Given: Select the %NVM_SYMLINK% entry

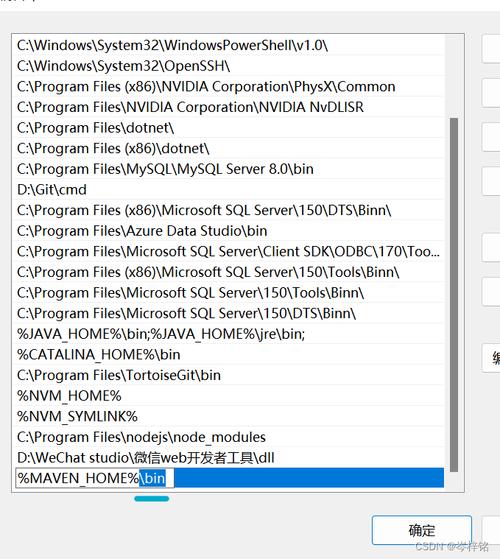Looking at the screenshot, I should (230, 417).
